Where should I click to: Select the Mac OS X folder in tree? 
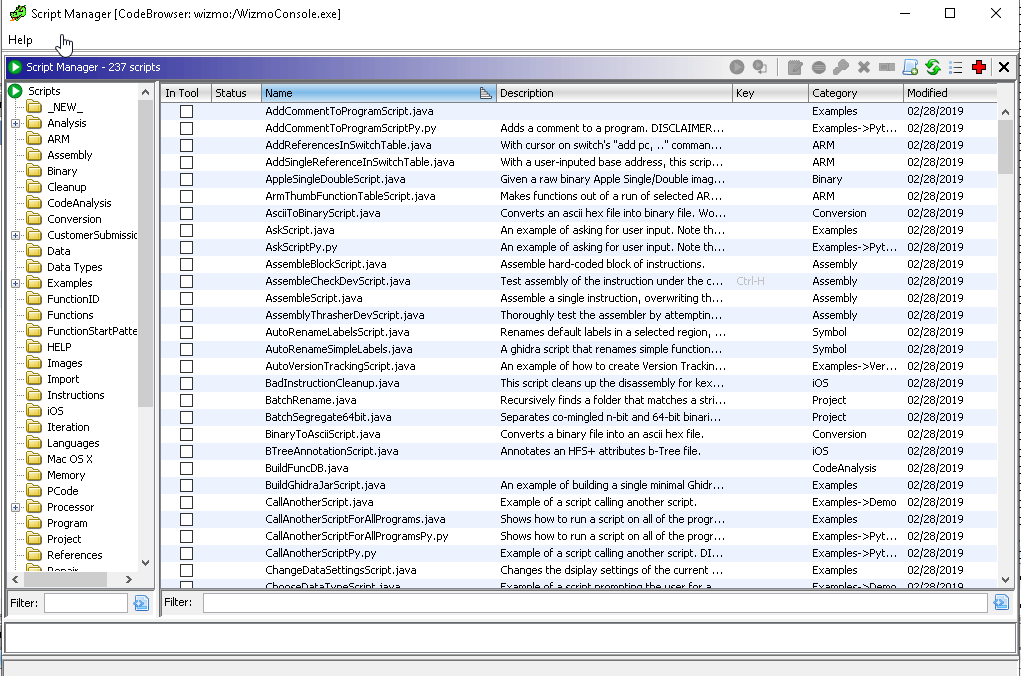[70, 459]
